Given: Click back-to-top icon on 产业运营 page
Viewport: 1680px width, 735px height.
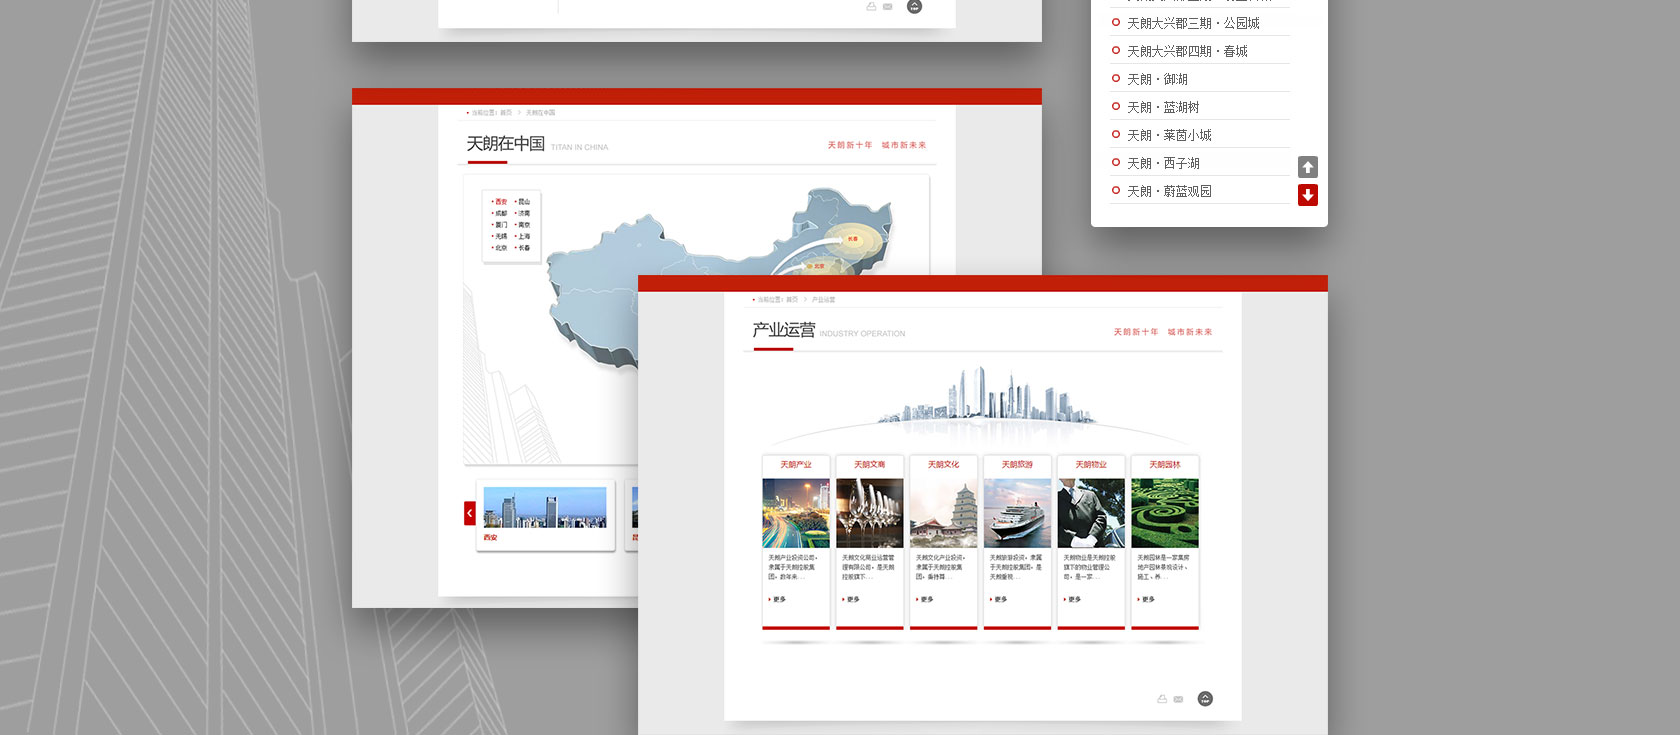Looking at the screenshot, I should click(1205, 699).
